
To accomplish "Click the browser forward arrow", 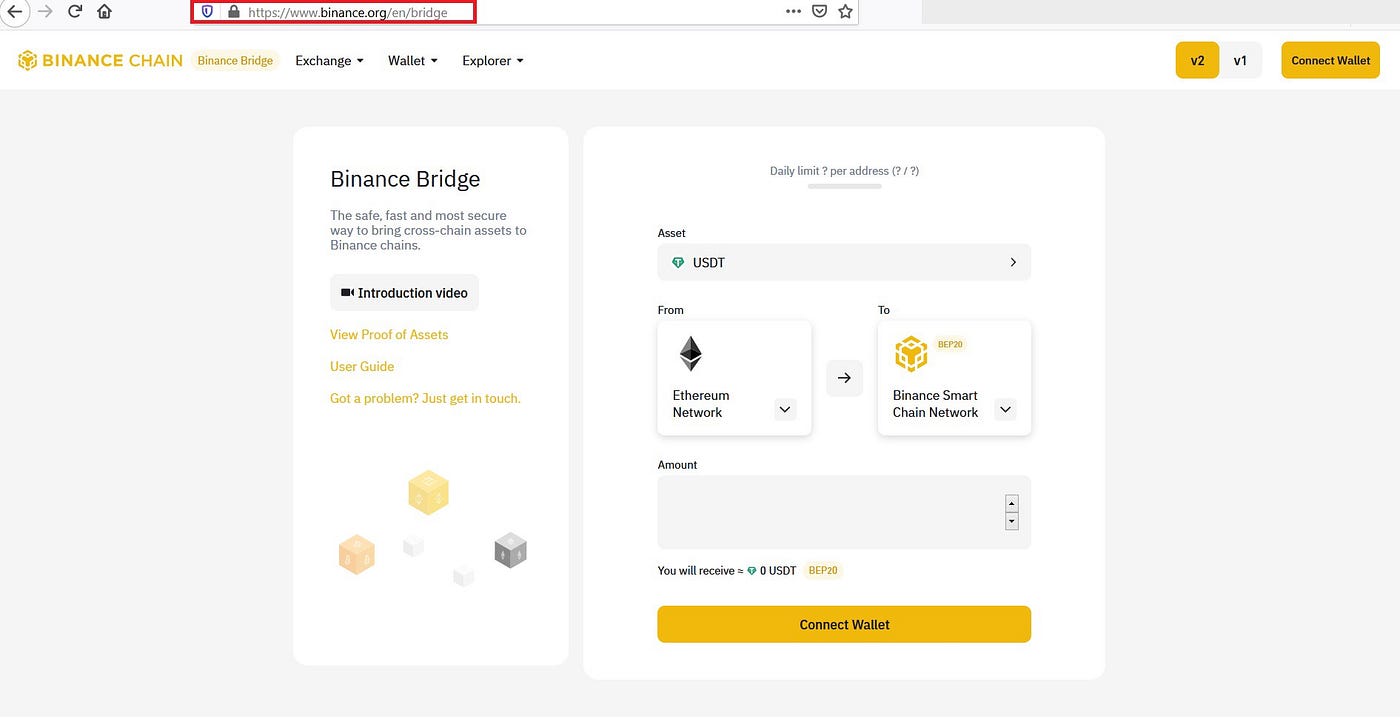I will pyautogui.click(x=44, y=12).
